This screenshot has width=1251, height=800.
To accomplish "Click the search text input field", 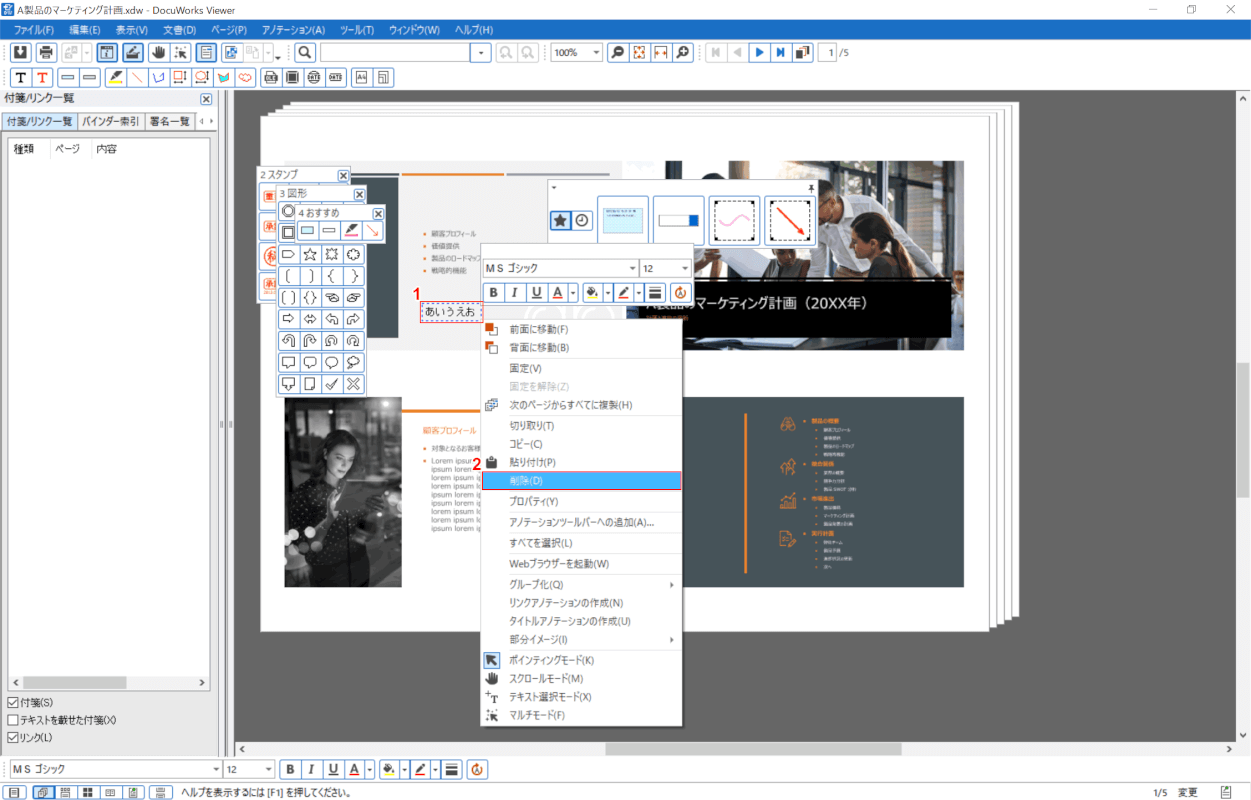I will [396, 52].
